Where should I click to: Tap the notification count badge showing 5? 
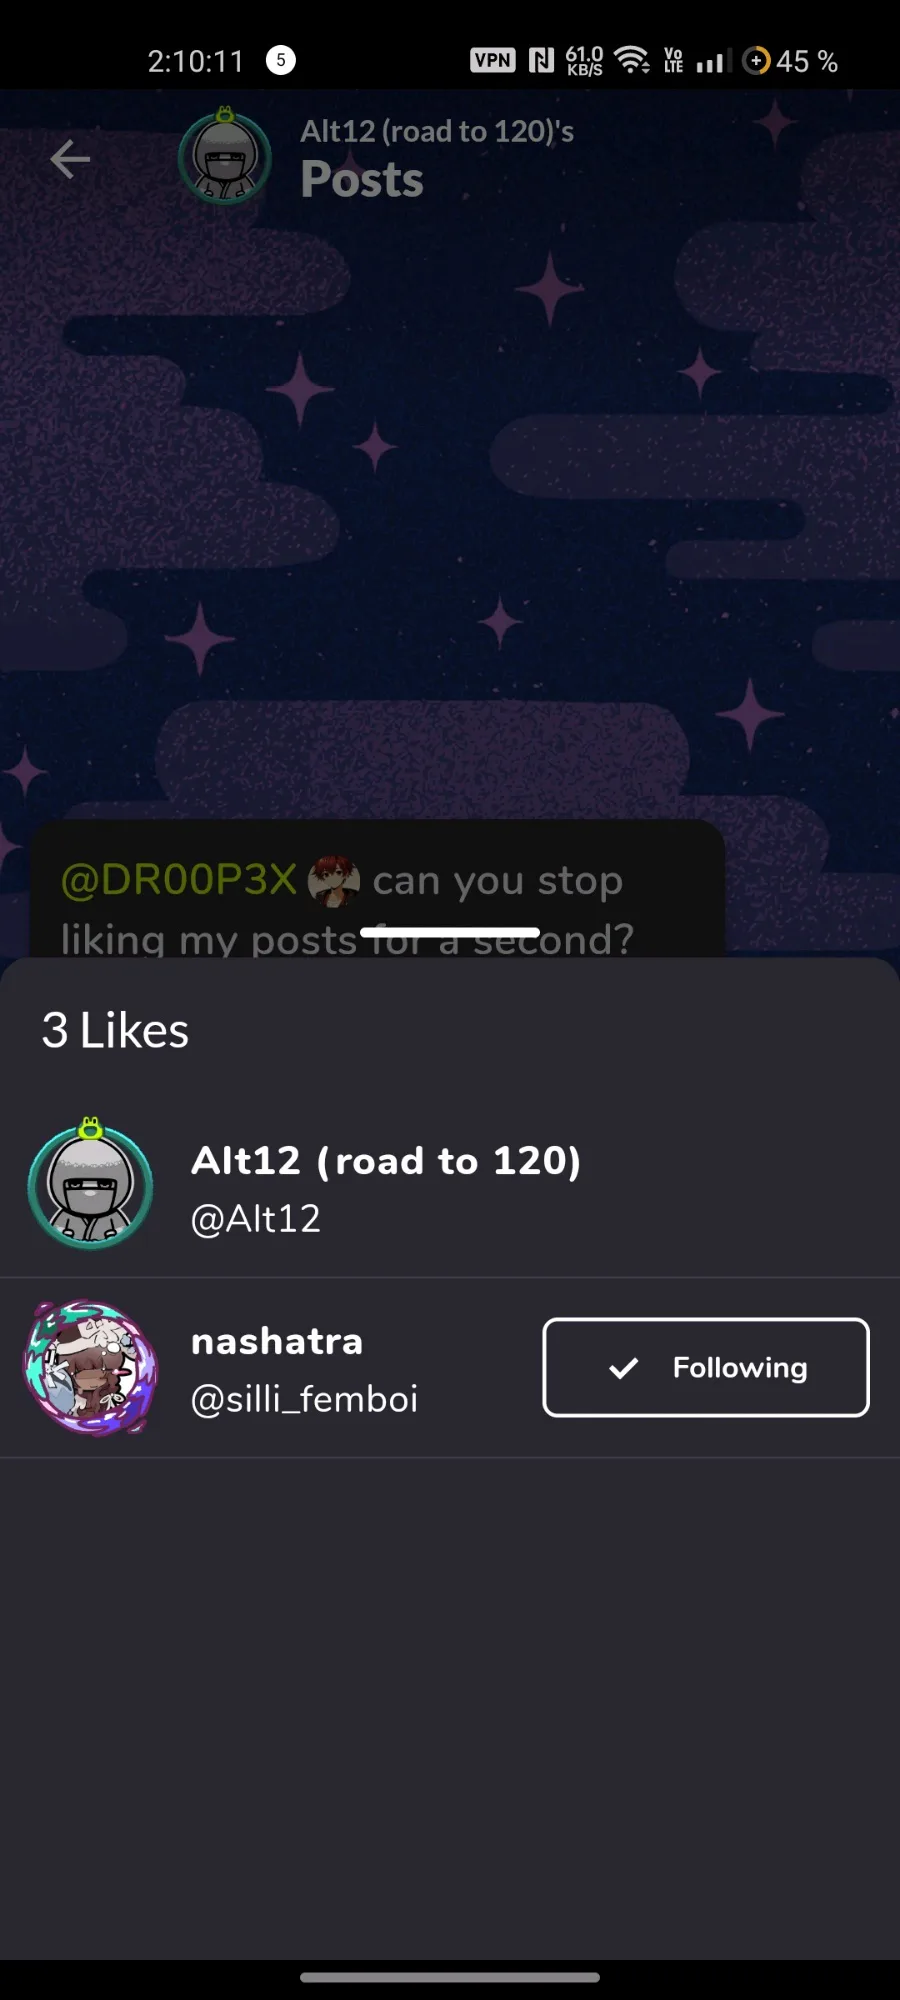coord(281,60)
